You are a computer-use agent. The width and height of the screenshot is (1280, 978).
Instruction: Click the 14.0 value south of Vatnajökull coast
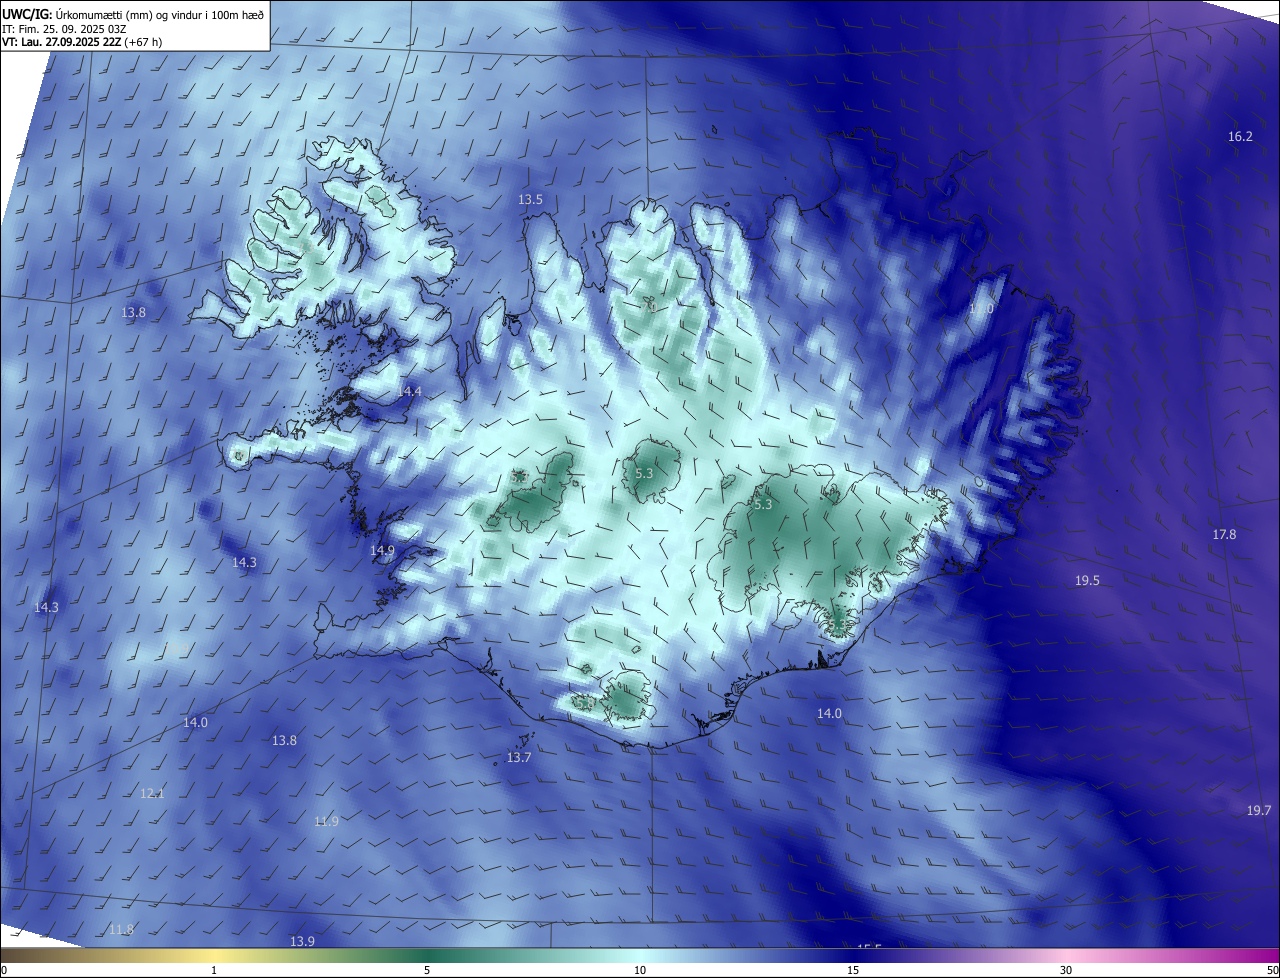[829, 713]
